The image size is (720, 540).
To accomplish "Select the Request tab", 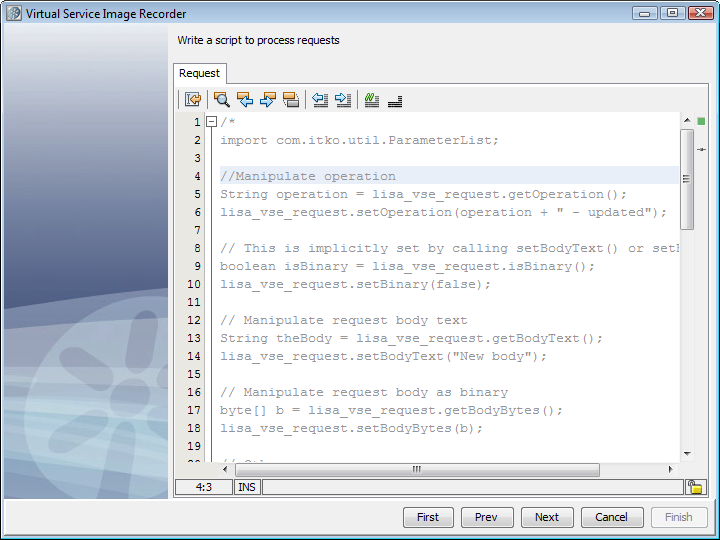I will tap(199, 73).
